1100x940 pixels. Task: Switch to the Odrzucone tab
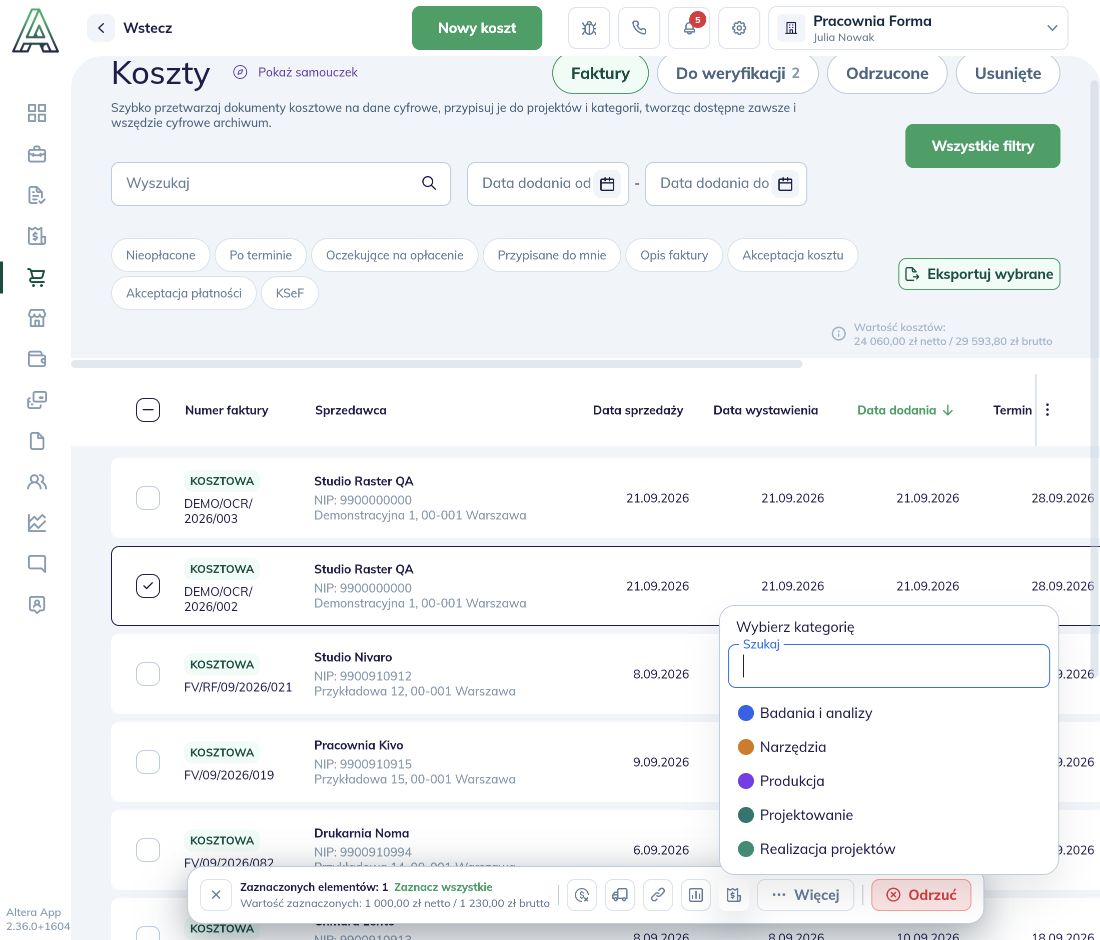pyautogui.click(x=887, y=74)
